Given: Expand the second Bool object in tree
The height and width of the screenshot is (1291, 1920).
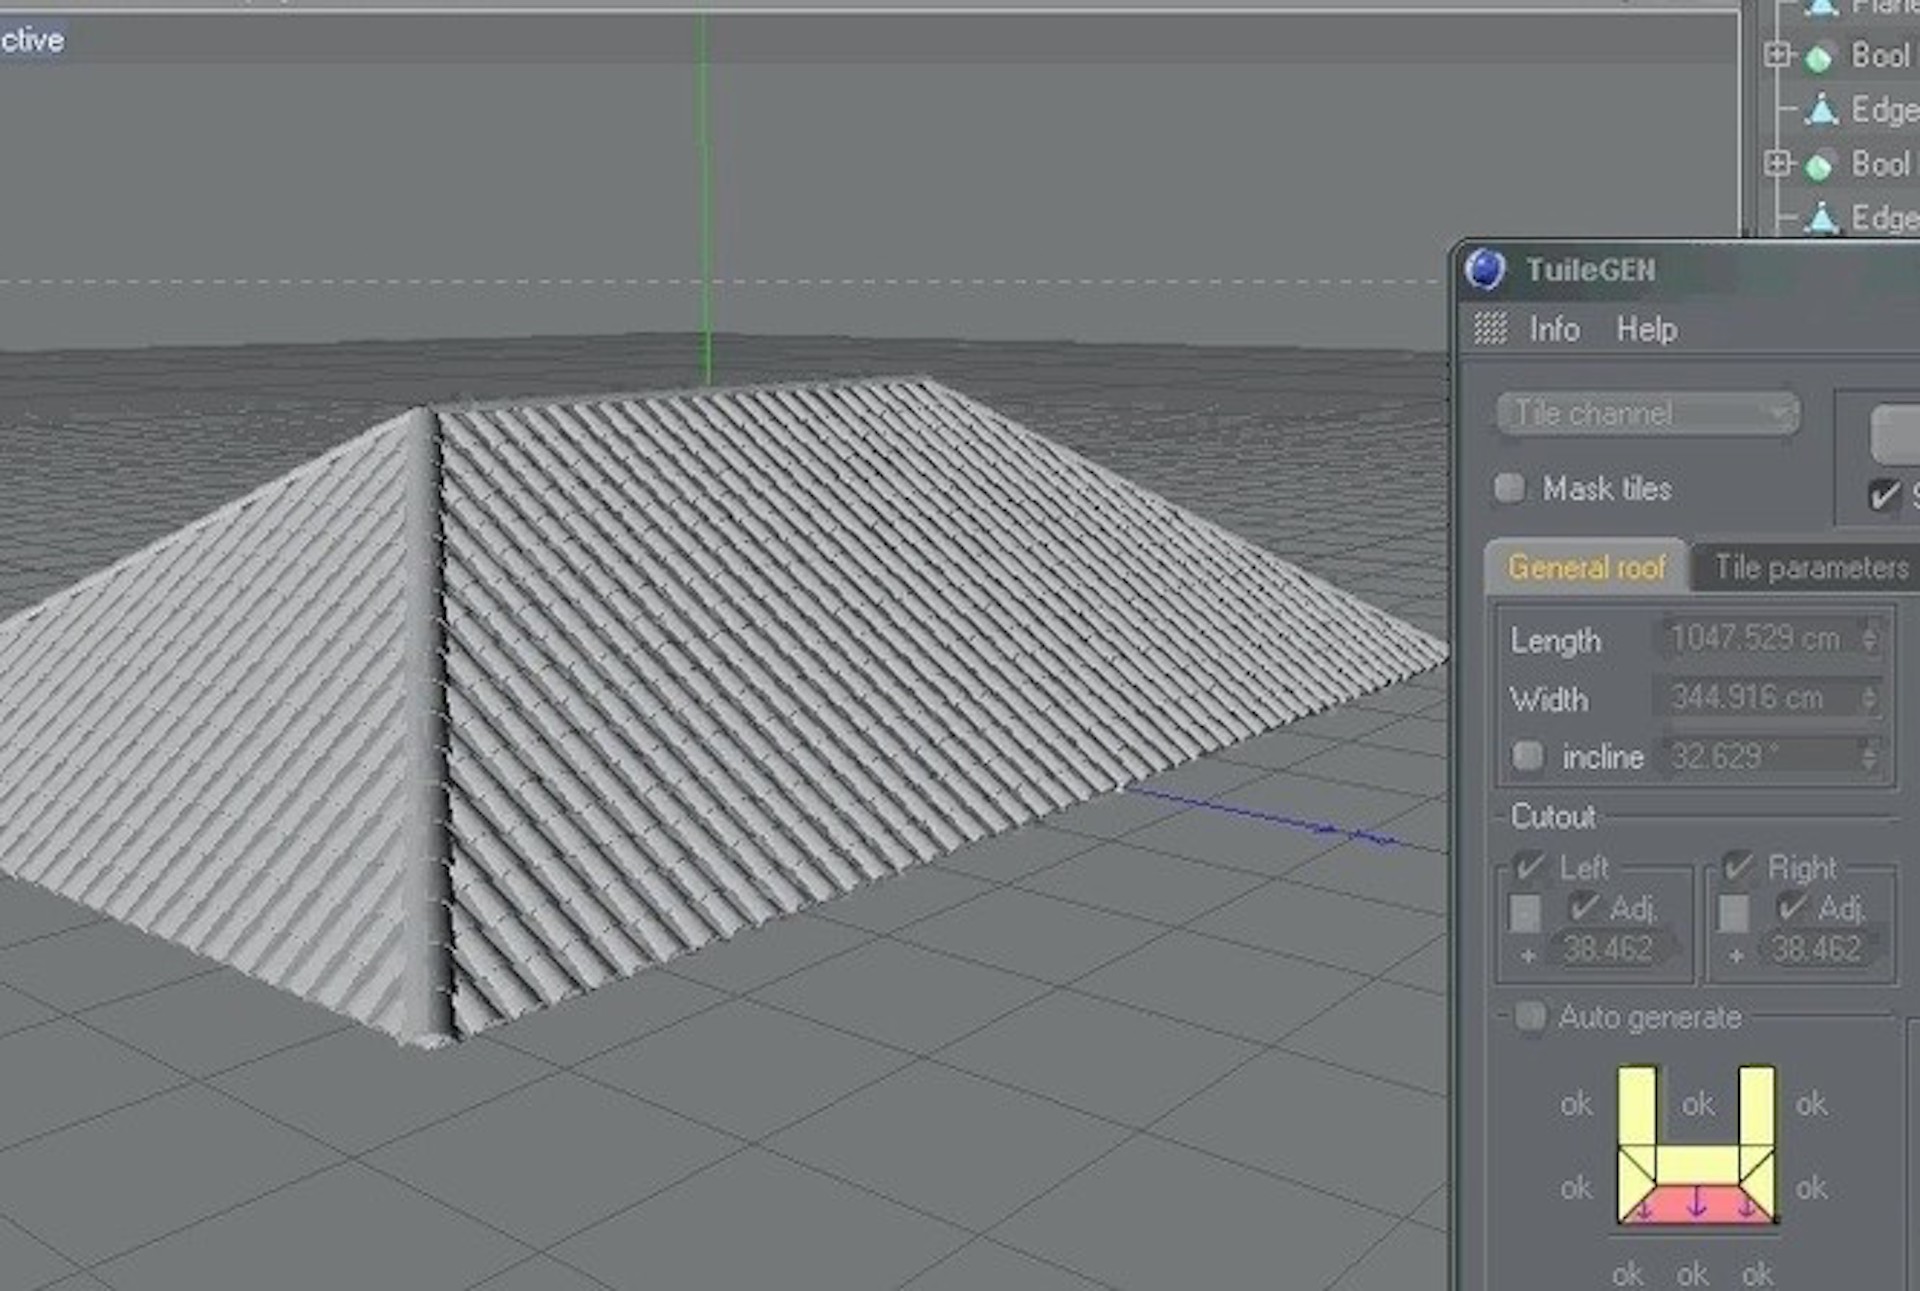Looking at the screenshot, I should click(x=1777, y=162).
